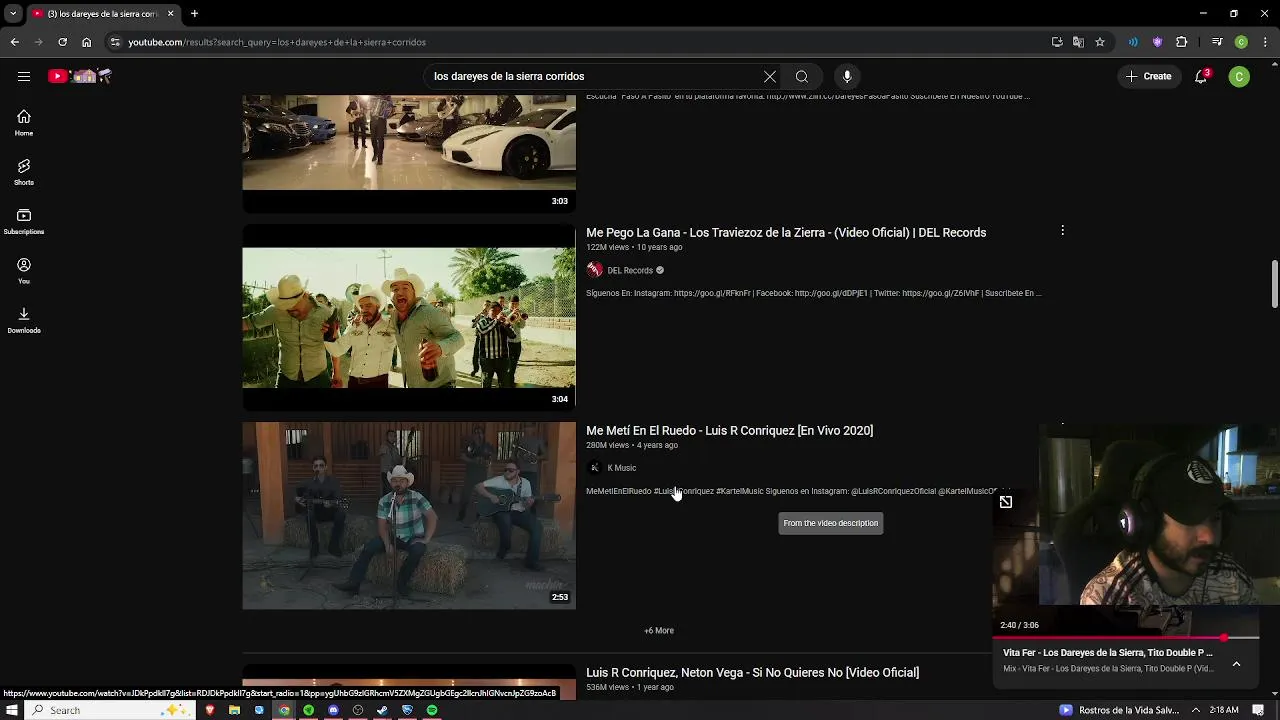Open Me Metí En El Ruedo thumbnail
Viewport: 1280px width, 720px height.
(409, 516)
